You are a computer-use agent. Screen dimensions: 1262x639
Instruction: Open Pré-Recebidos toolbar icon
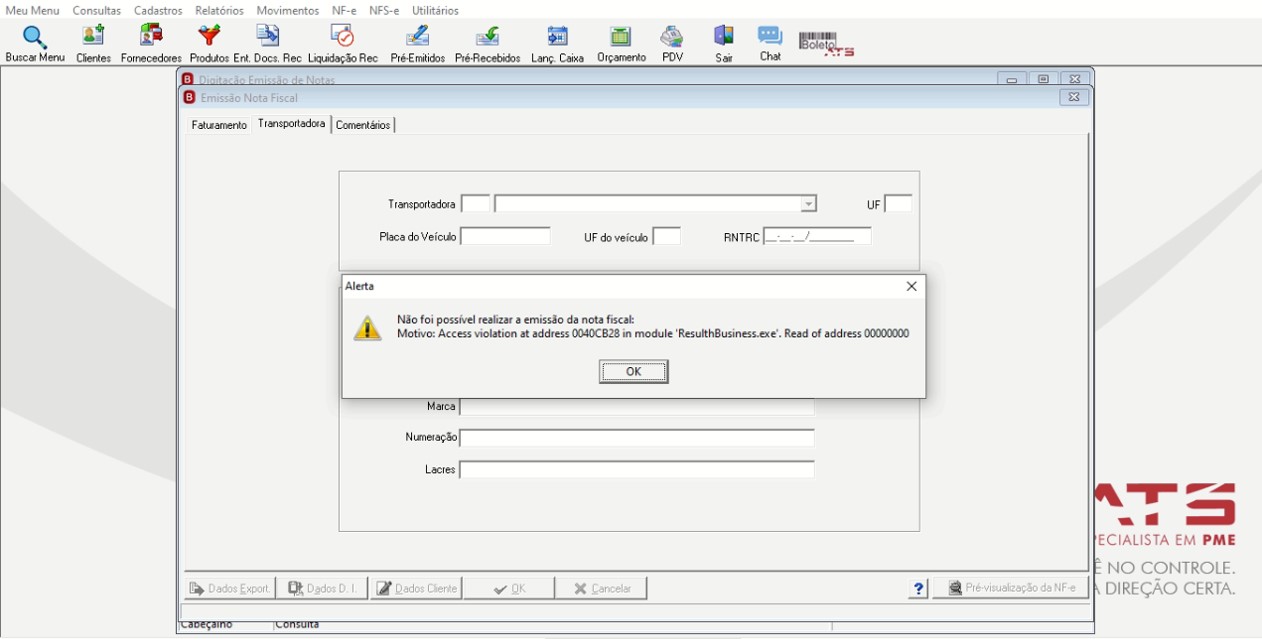pyautogui.click(x=487, y=45)
